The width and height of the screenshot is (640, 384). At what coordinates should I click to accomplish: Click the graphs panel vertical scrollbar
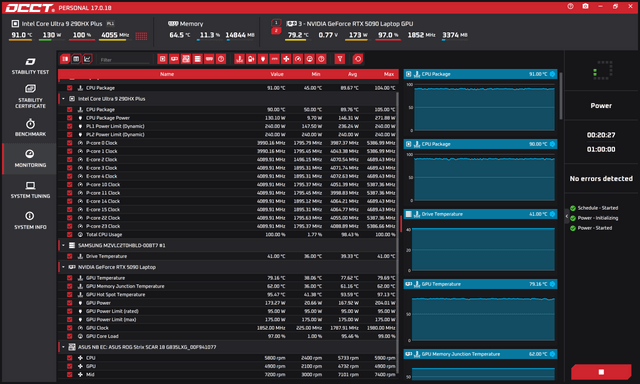click(561, 96)
